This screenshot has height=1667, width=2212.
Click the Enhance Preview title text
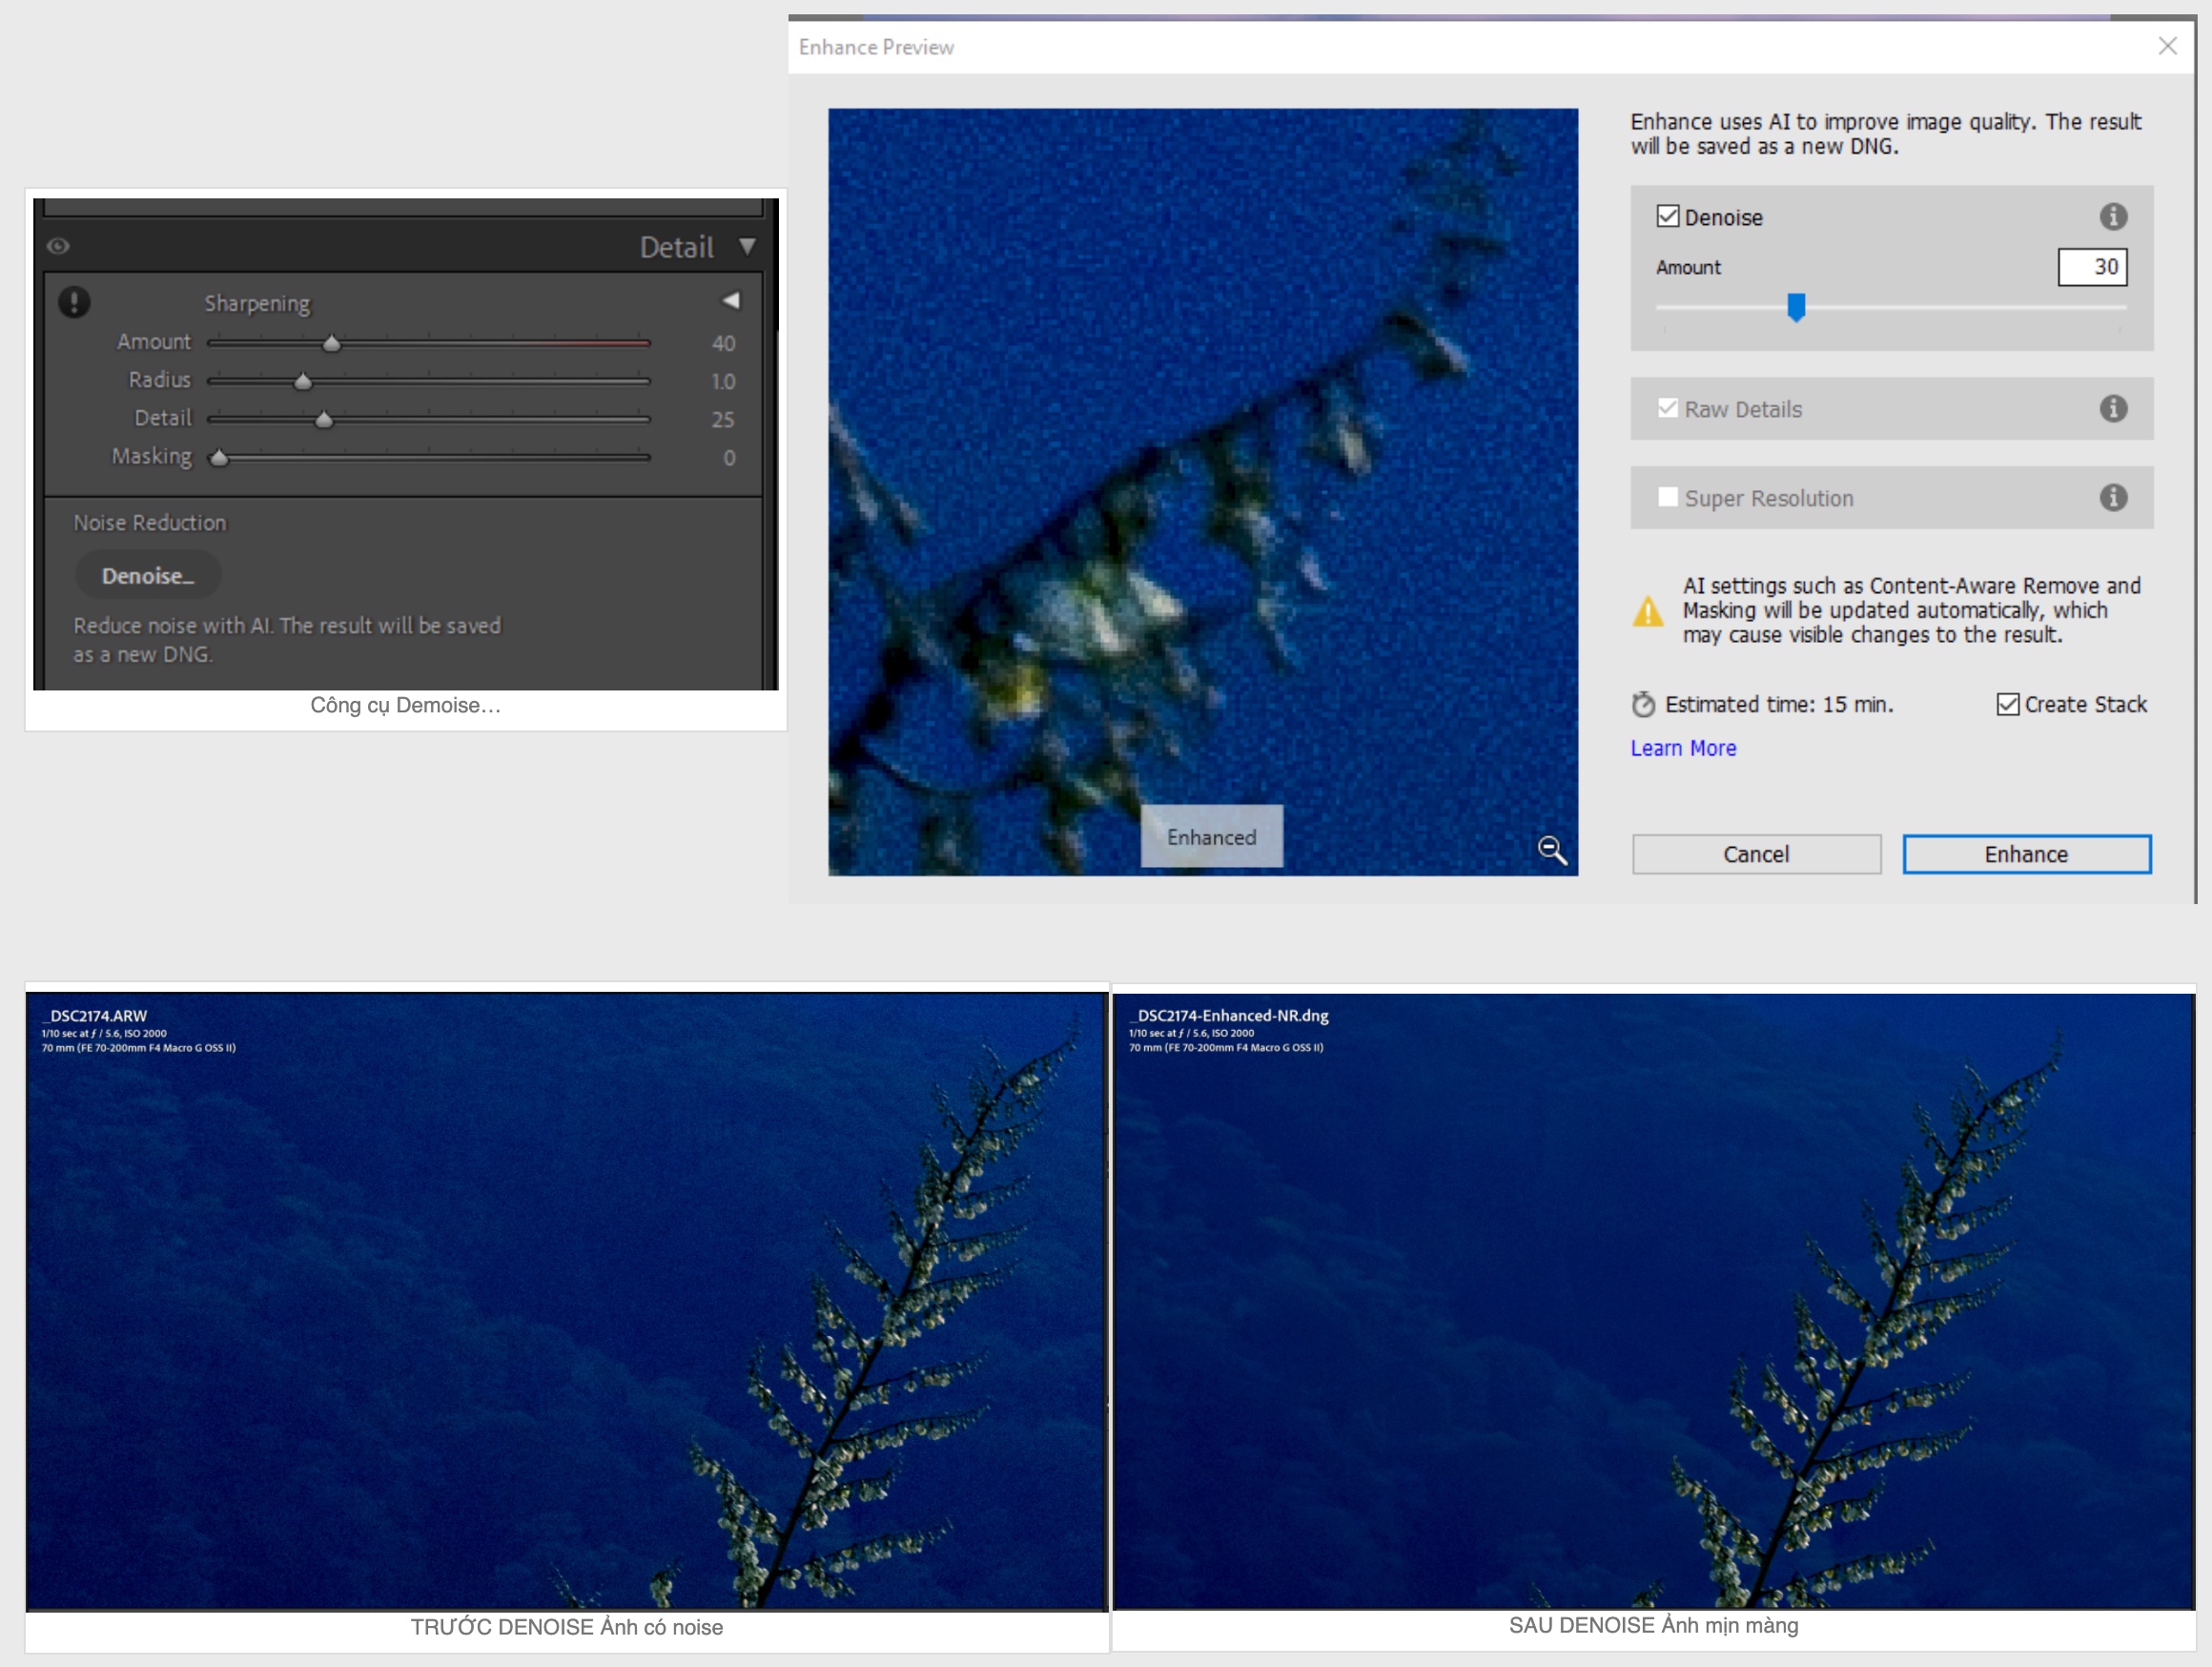876,47
